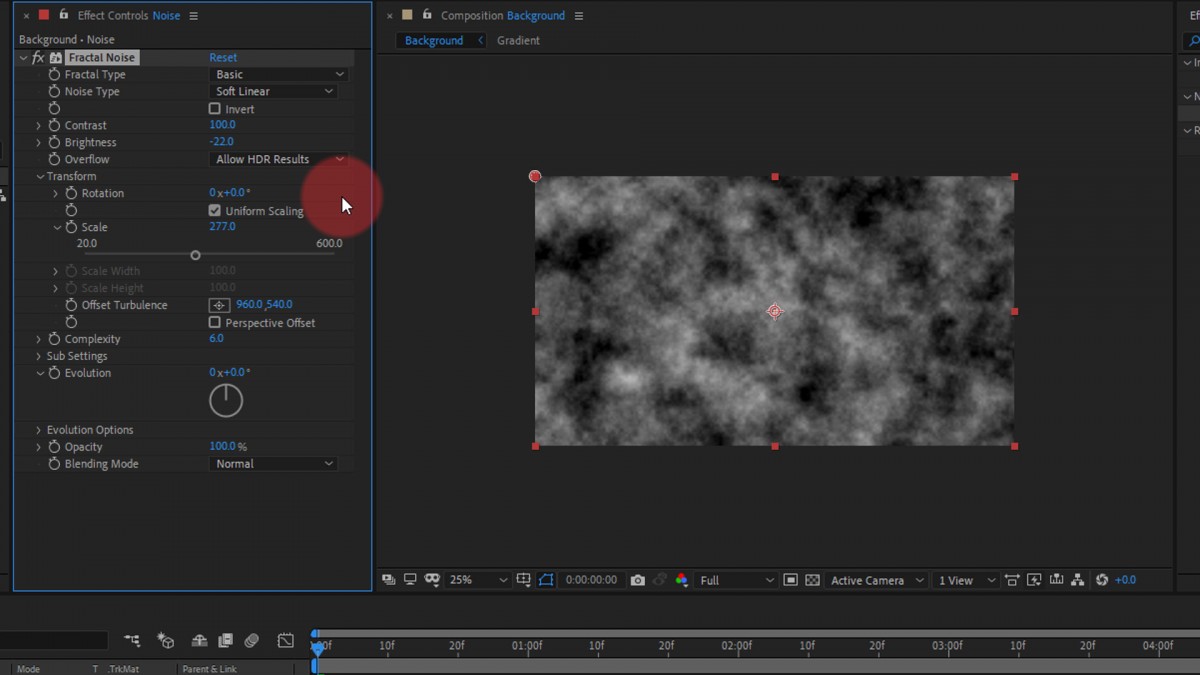
Task: Click Reset for Fractal Noise
Action: (x=223, y=58)
